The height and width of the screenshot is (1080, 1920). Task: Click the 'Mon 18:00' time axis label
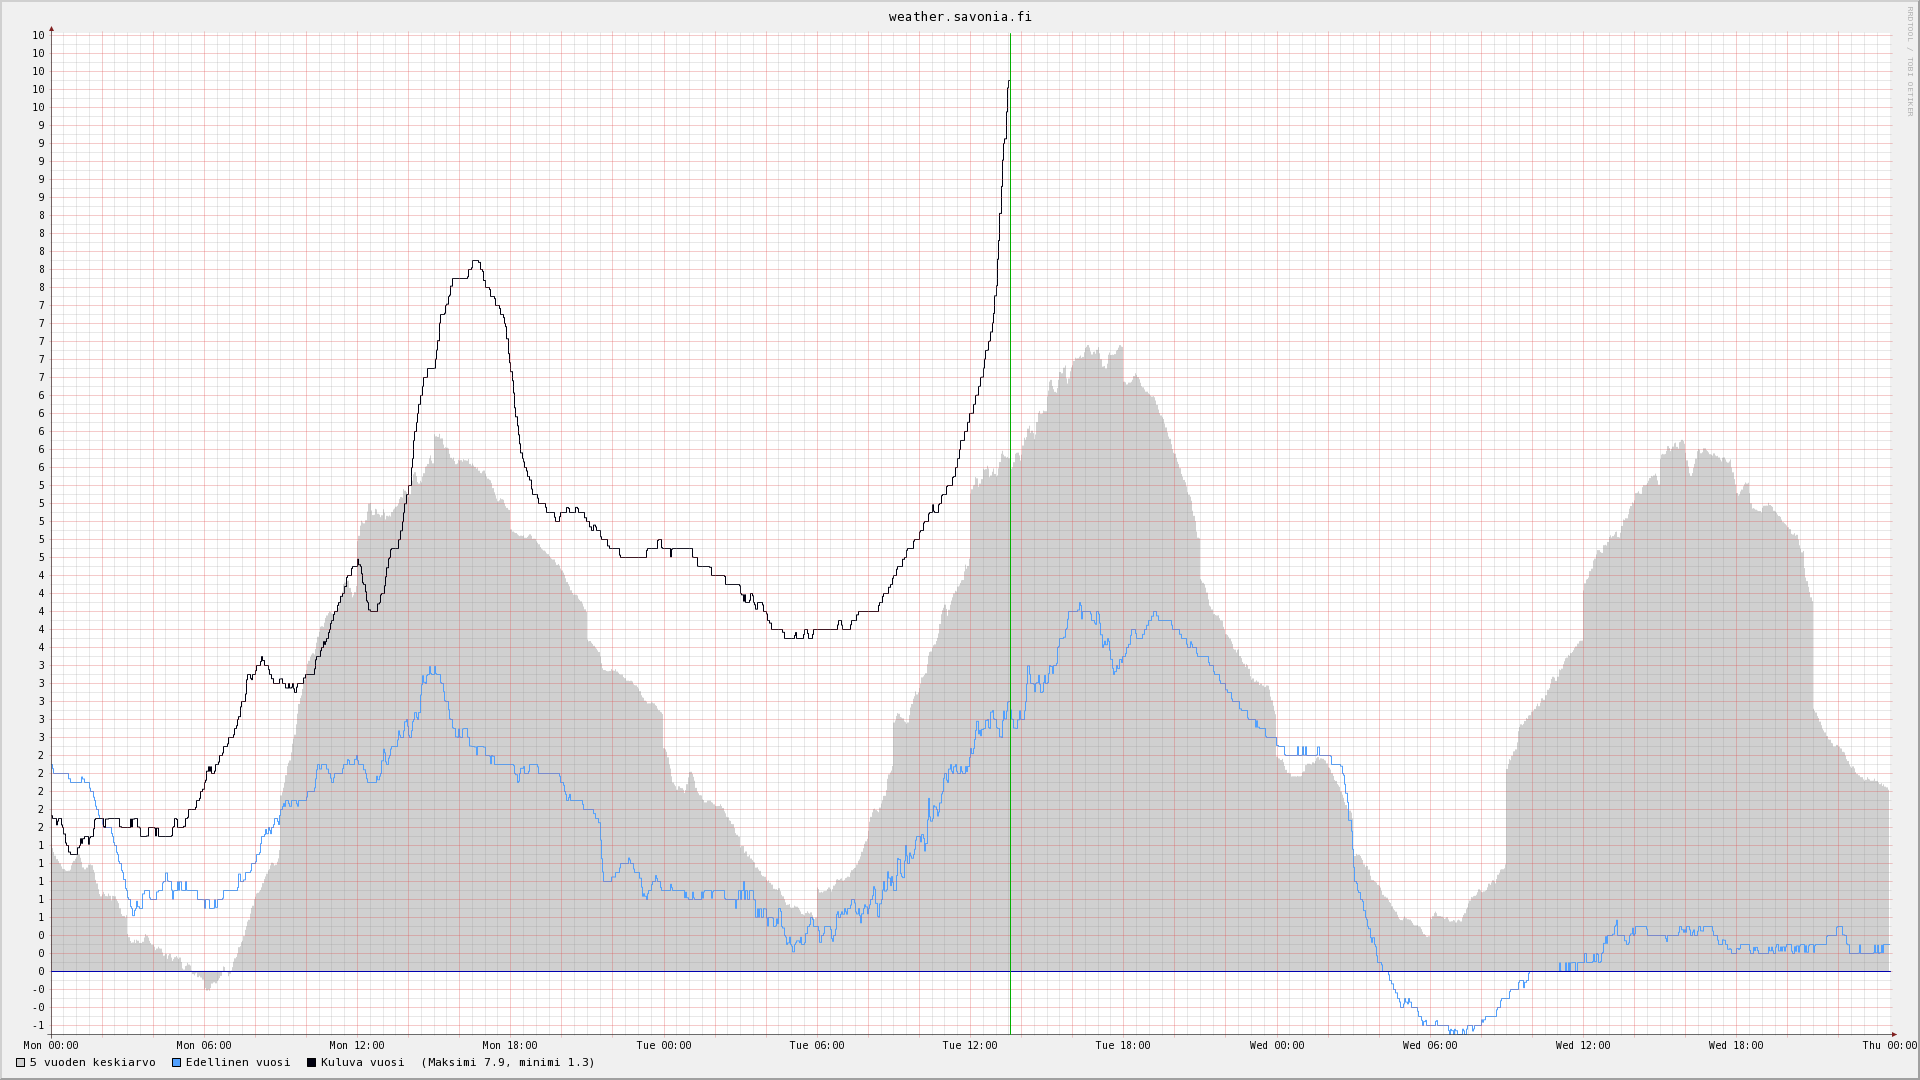(510, 1046)
